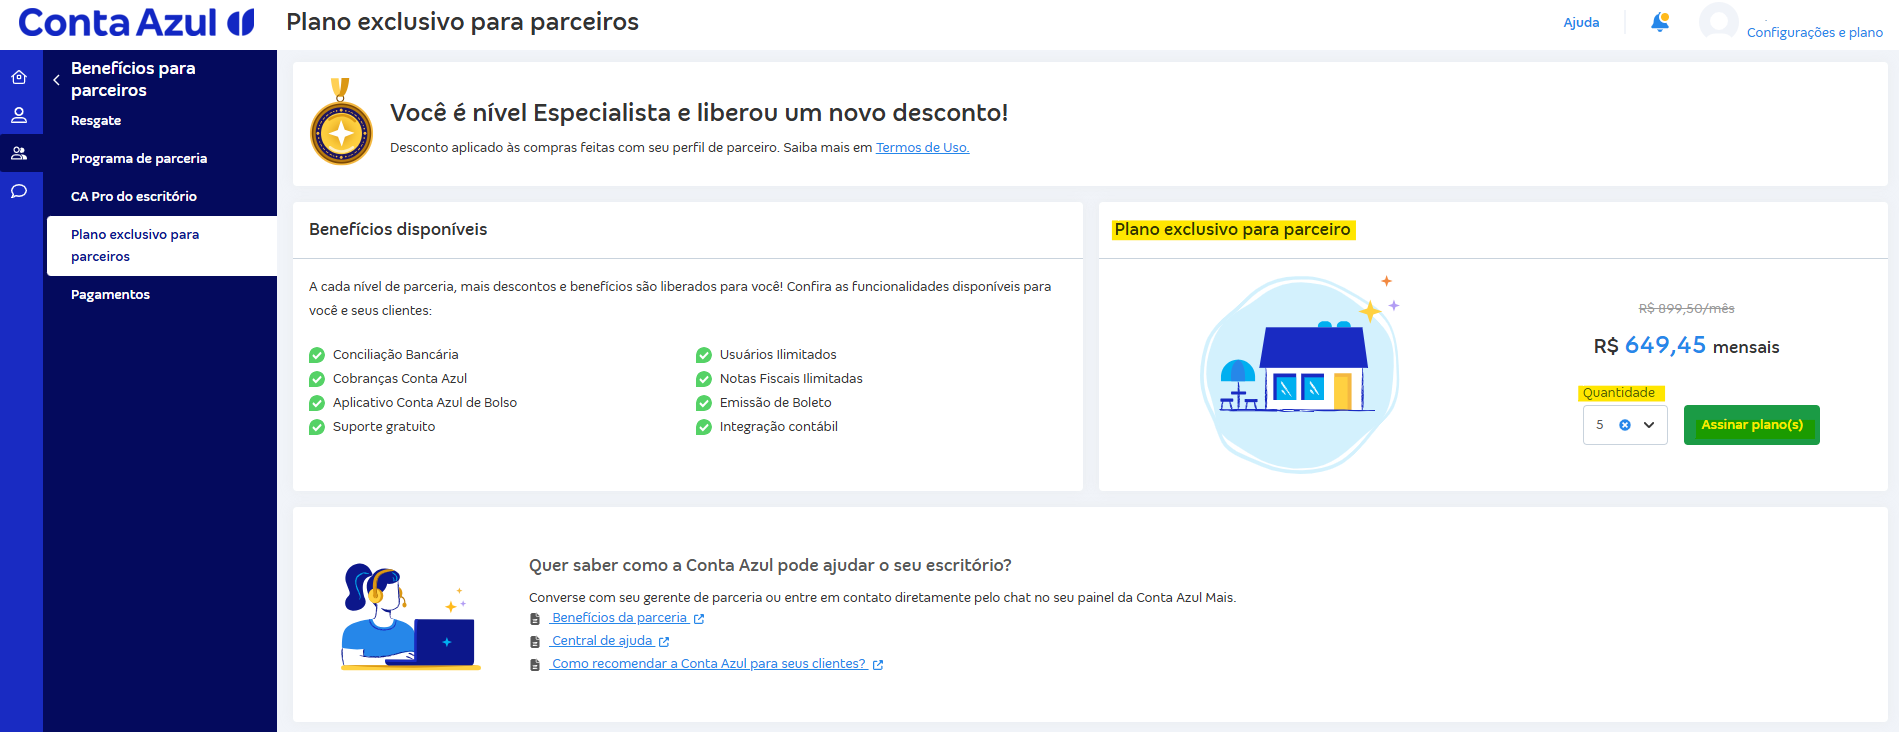
Task: Click check icon beside Integração contábil
Action: point(704,427)
